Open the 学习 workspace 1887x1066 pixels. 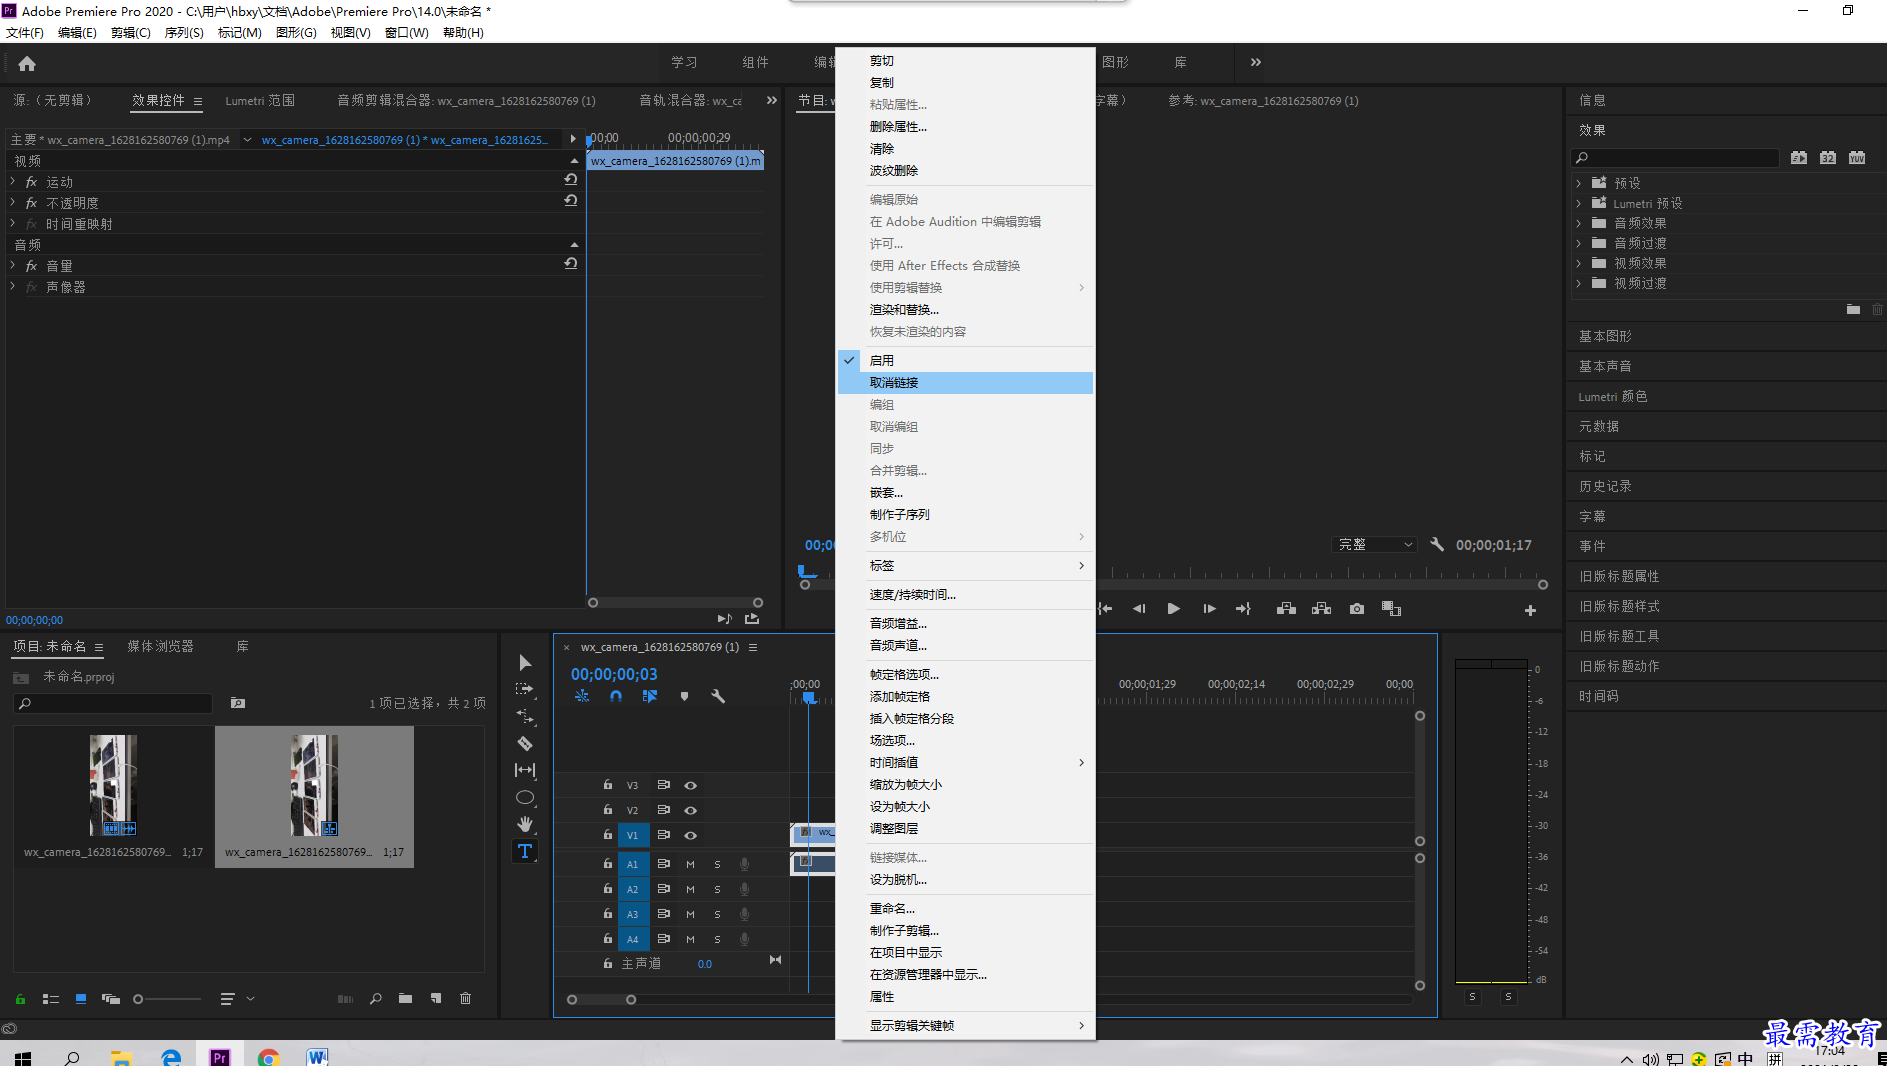684,62
